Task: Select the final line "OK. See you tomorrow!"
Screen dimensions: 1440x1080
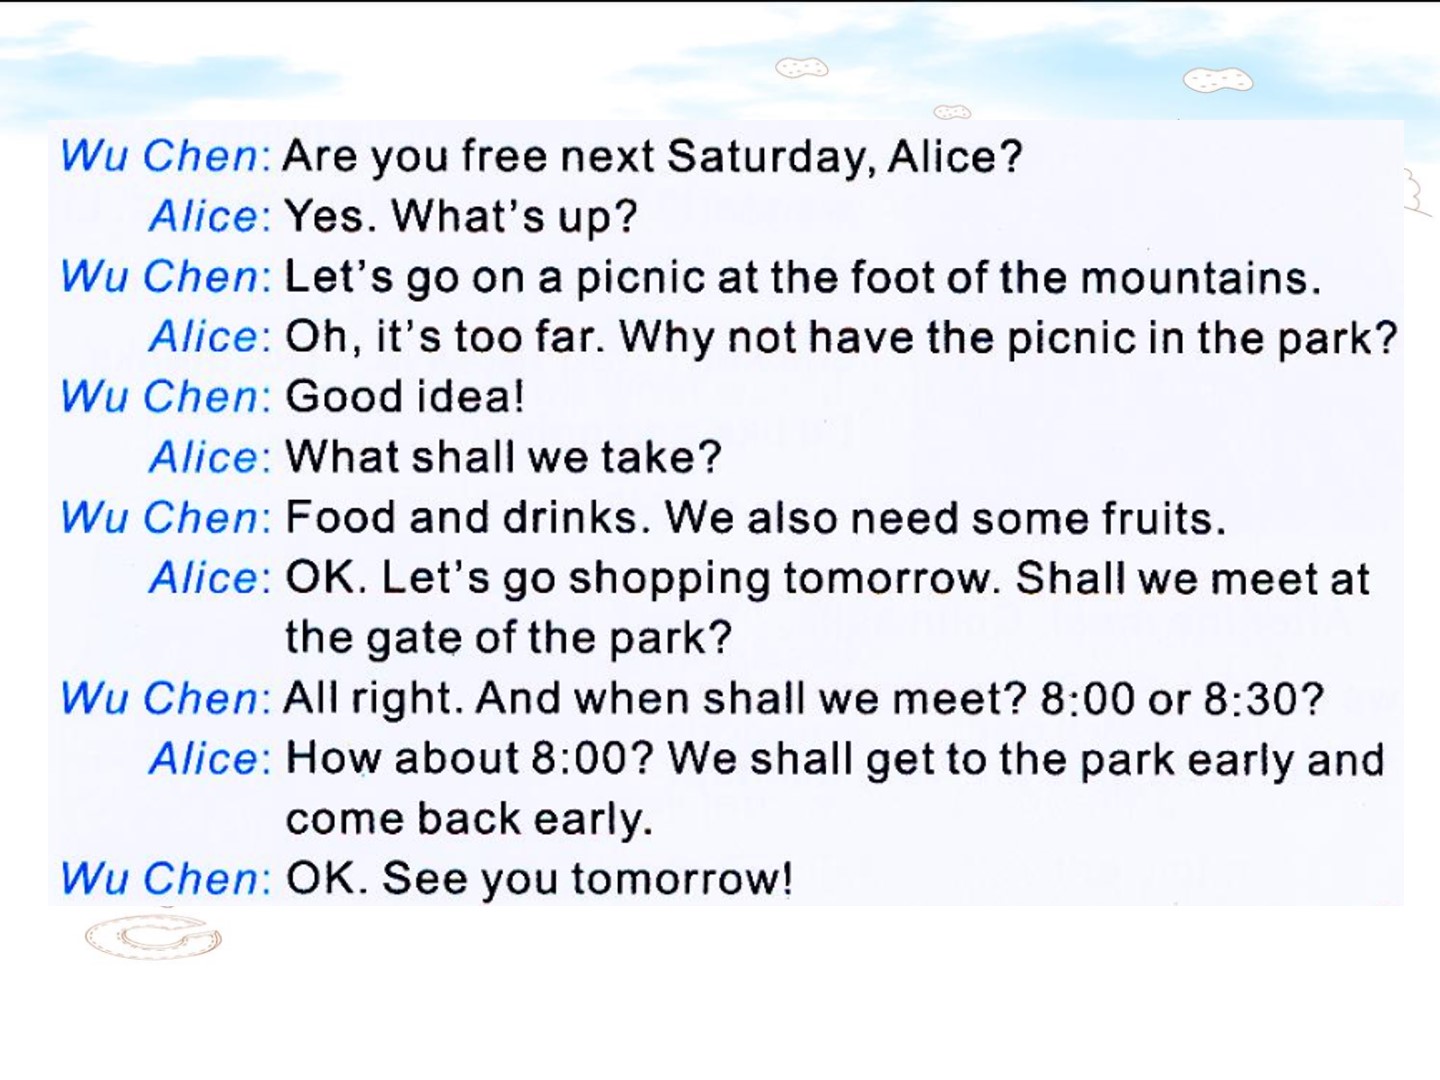Action: tap(539, 879)
